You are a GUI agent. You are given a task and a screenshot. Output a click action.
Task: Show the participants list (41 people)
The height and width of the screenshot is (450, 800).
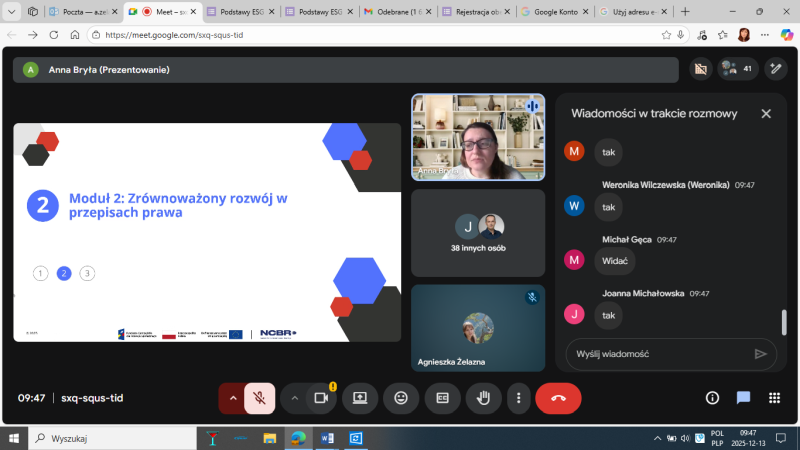(x=738, y=70)
